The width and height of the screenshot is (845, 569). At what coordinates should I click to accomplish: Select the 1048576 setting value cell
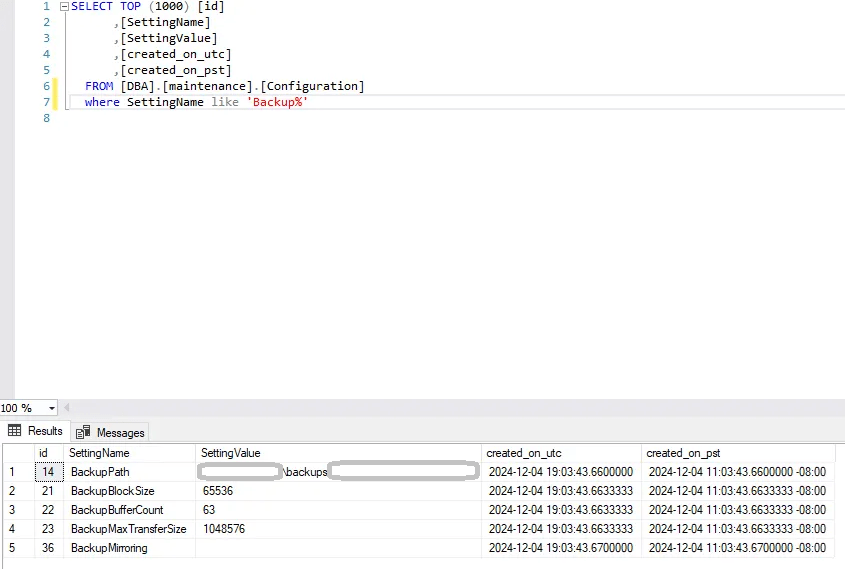(224, 529)
